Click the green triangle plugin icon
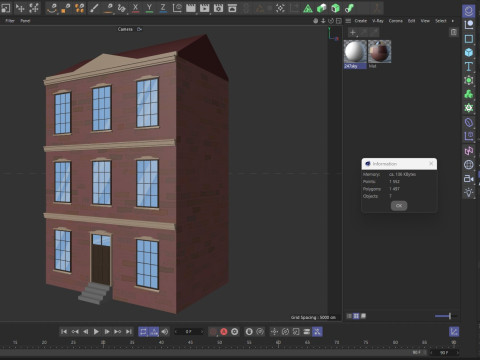The width and height of the screenshot is (480, 360). click(308, 8)
